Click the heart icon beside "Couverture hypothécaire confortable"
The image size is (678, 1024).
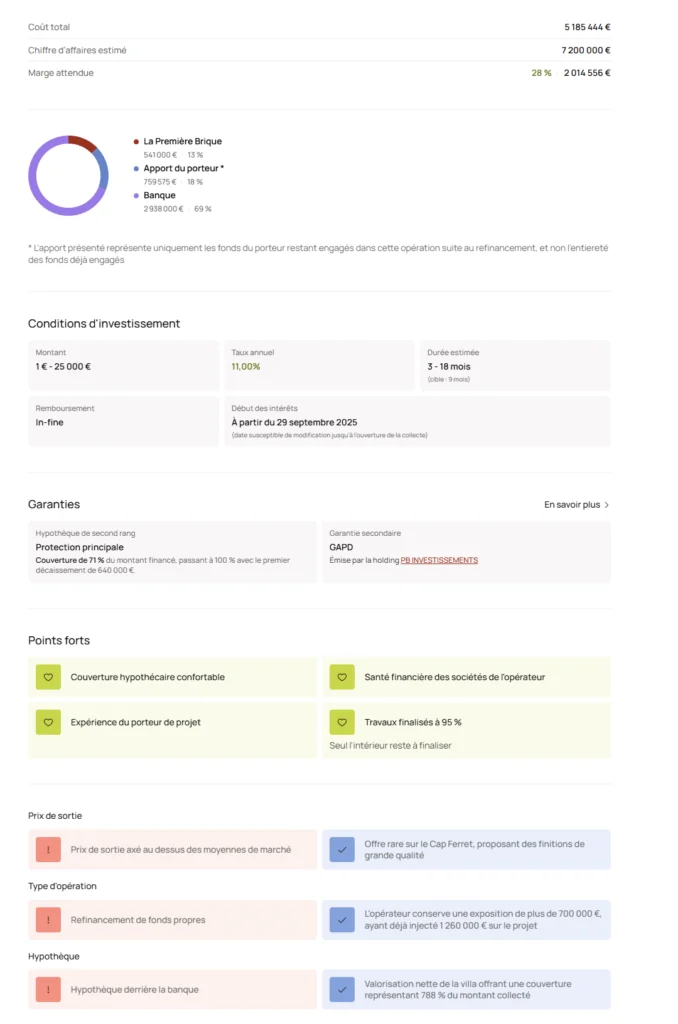48,677
